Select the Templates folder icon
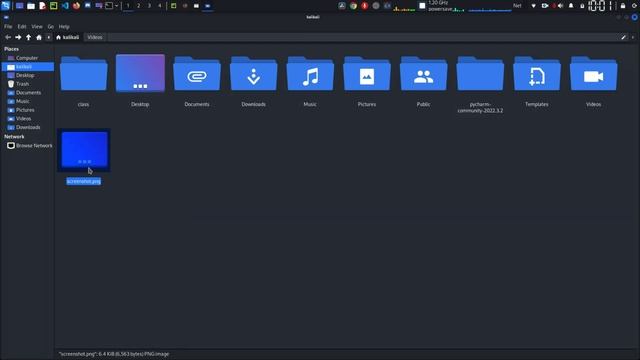Viewport: 640px width, 360px height. click(x=537, y=73)
